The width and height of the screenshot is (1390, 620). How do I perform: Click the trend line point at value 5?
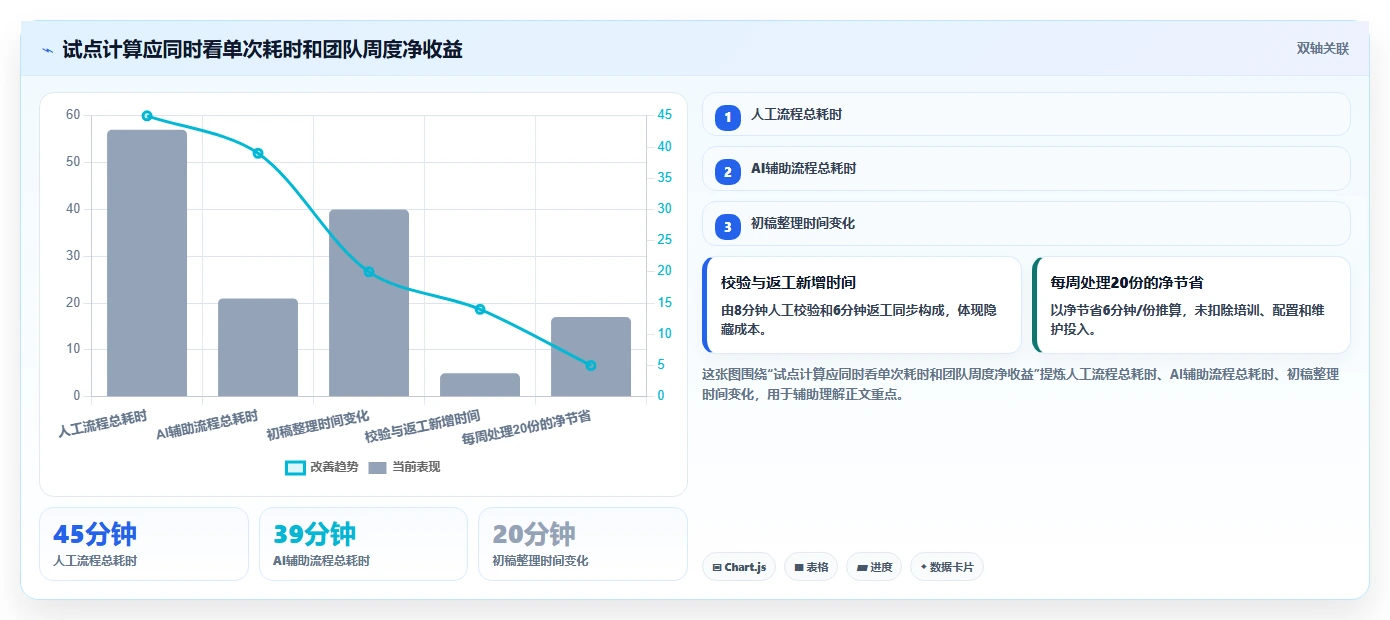tap(591, 366)
